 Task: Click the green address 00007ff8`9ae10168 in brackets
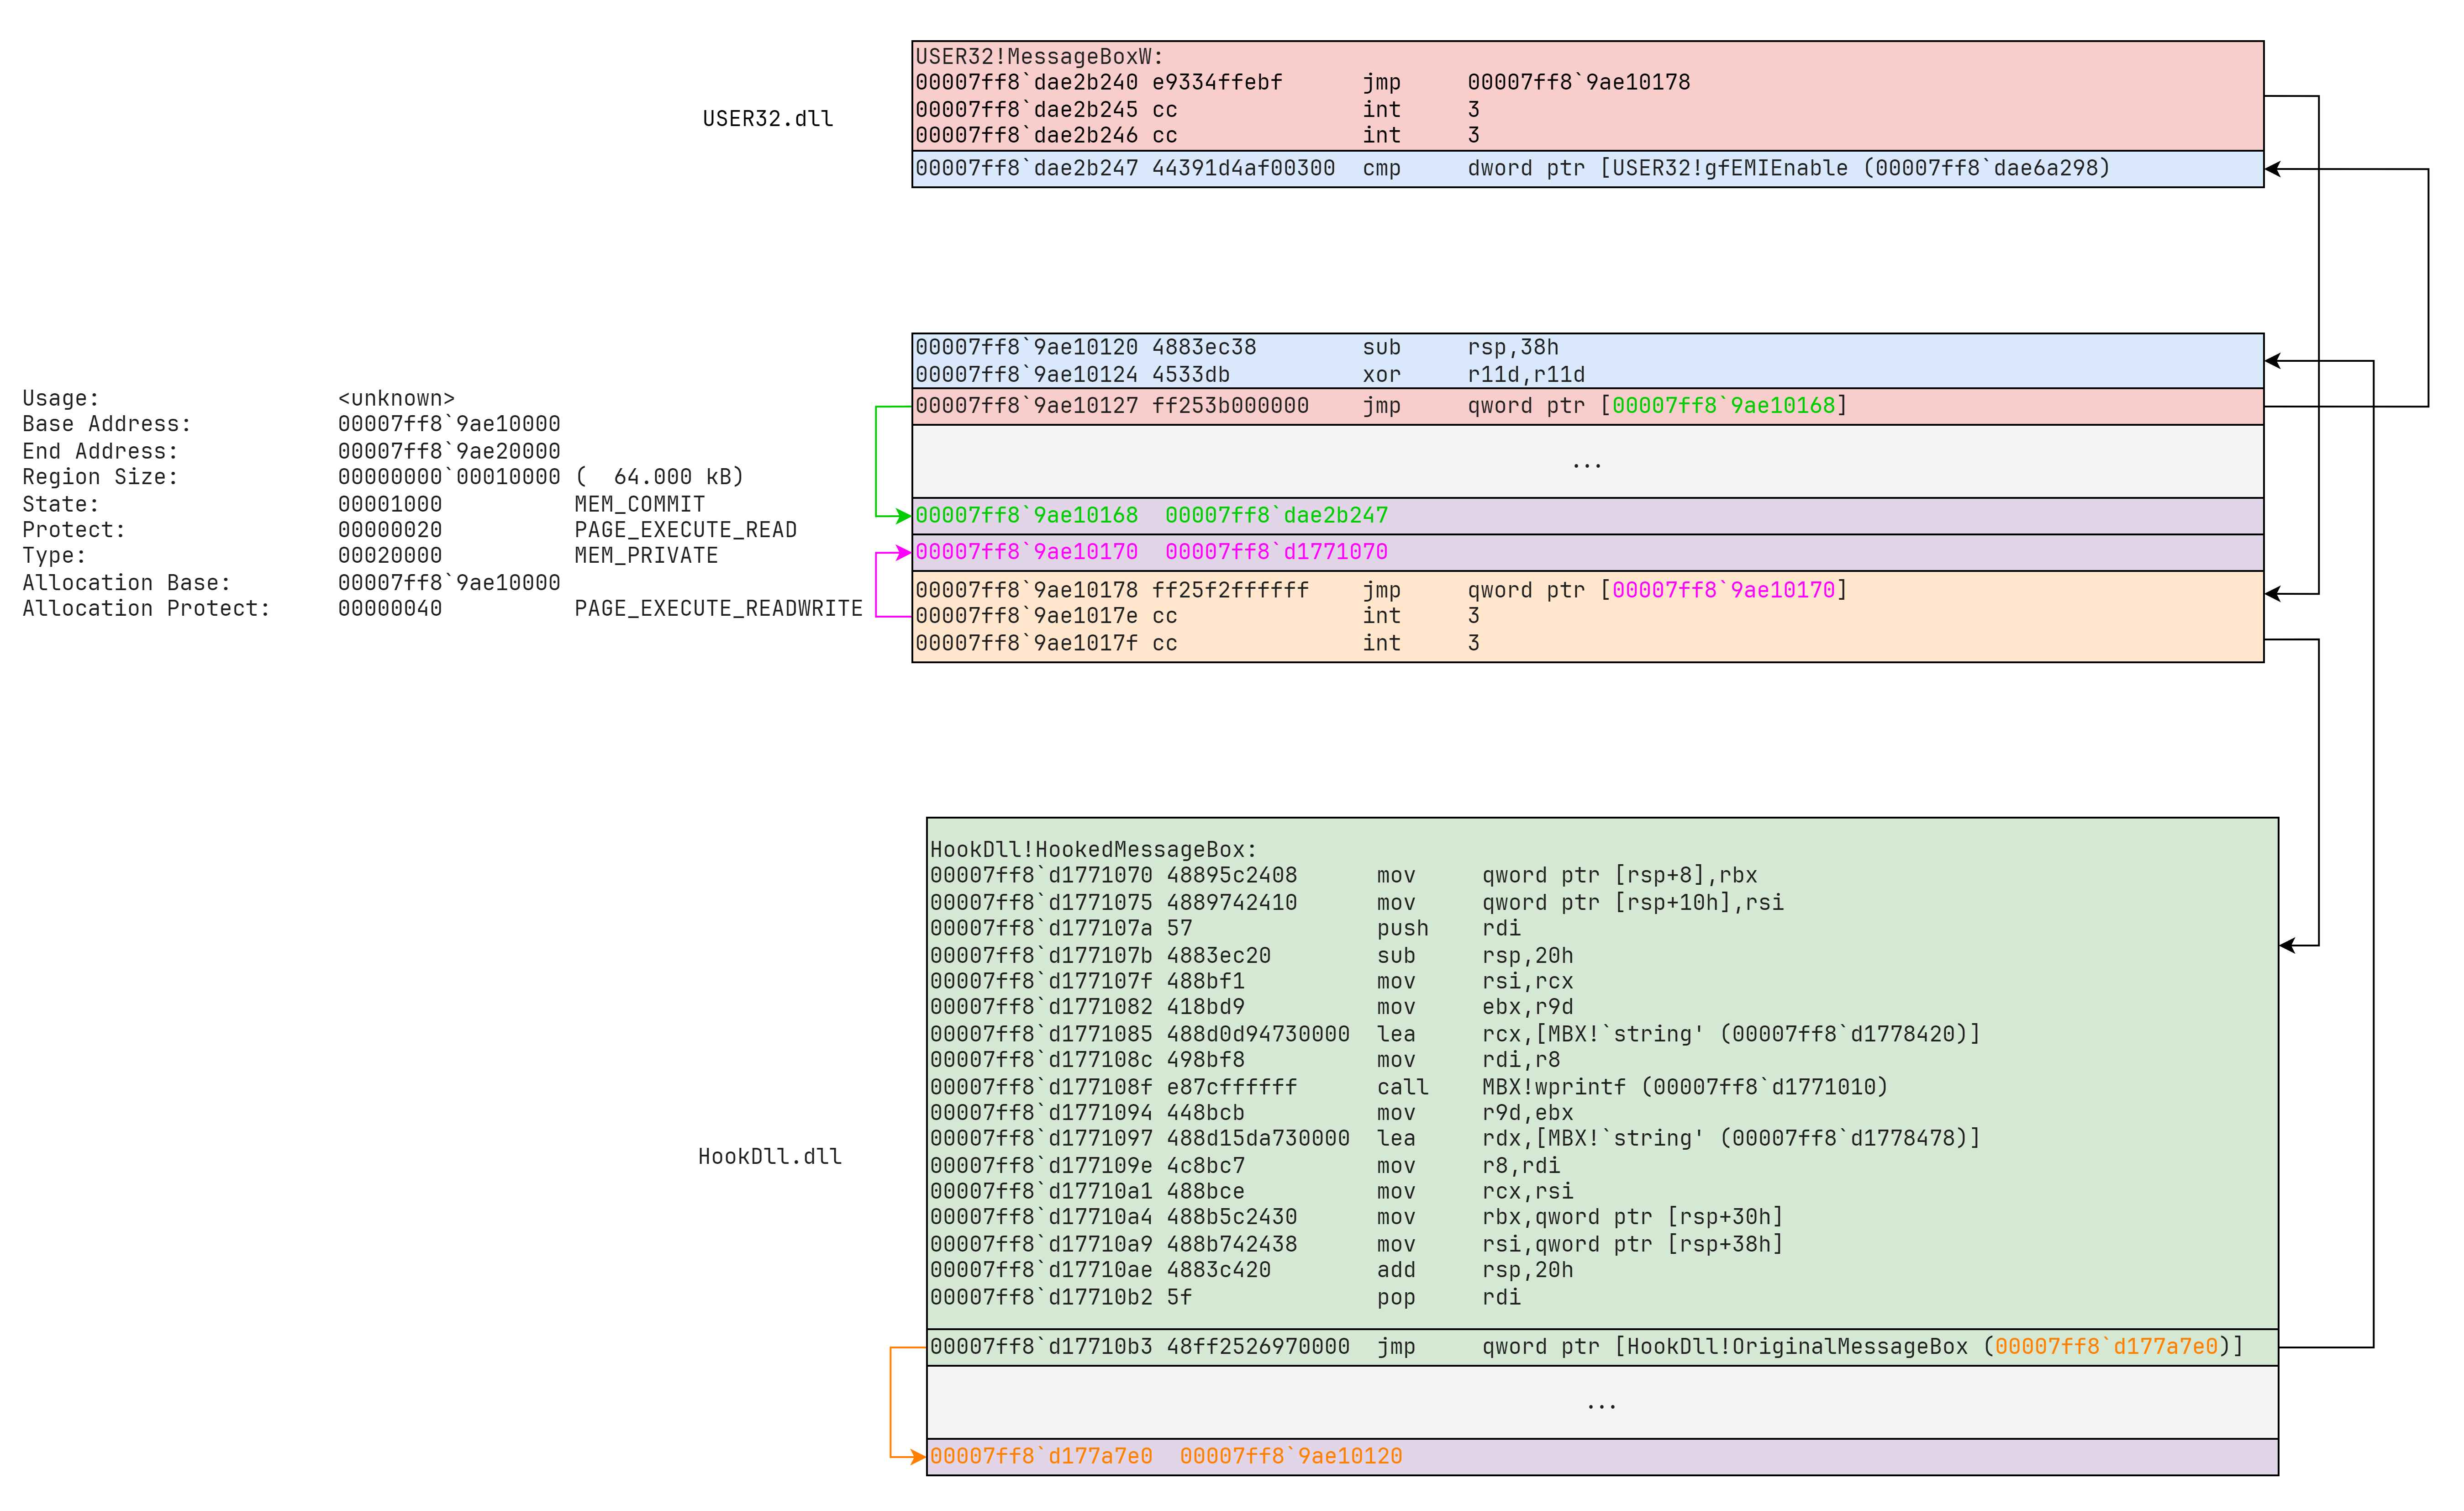pyautogui.click(x=1723, y=406)
